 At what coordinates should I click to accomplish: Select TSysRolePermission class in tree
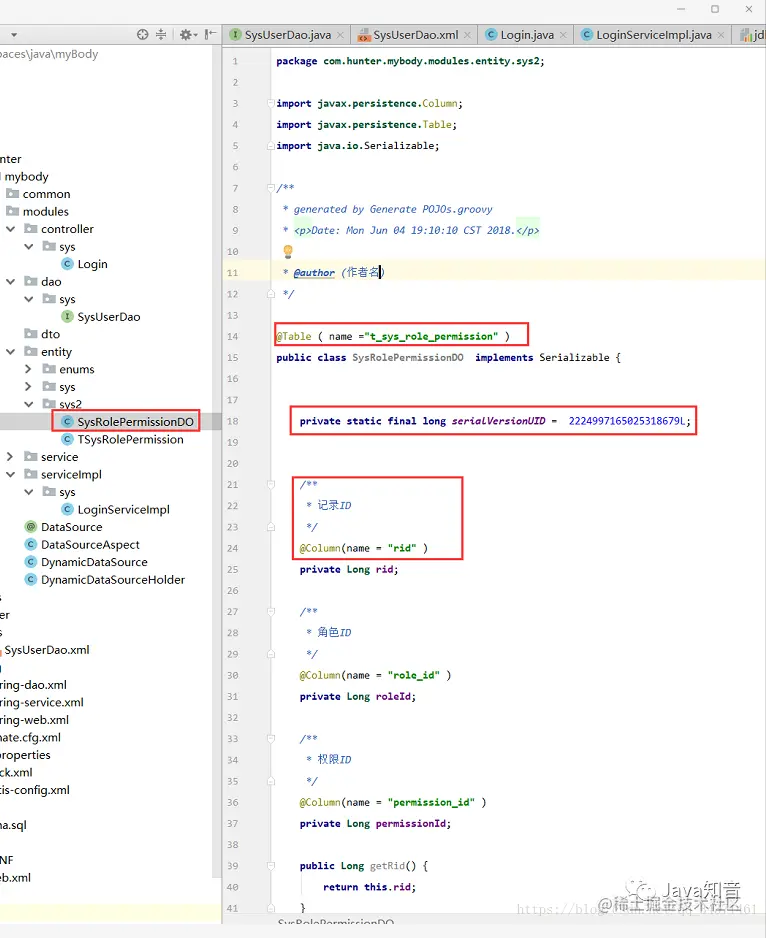click(130, 440)
